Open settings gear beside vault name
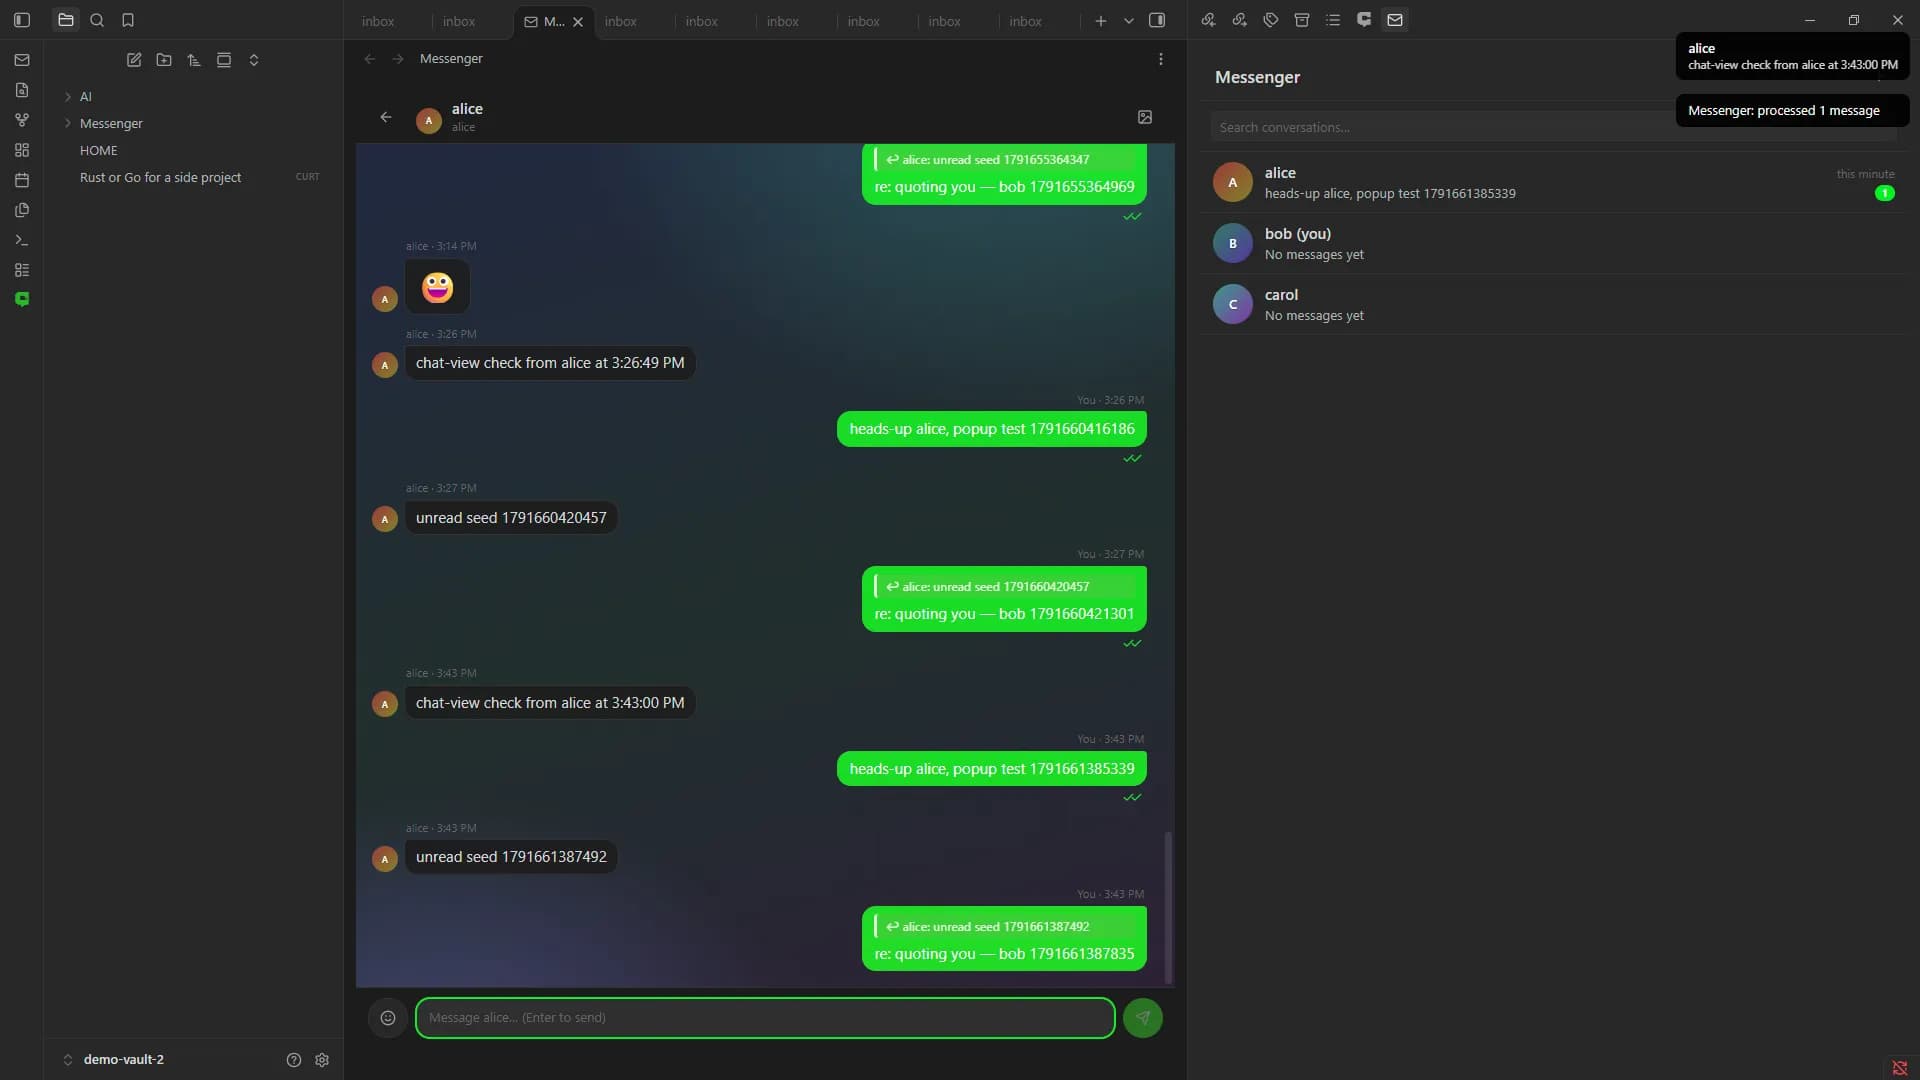The width and height of the screenshot is (1920, 1080). coord(322,1060)
